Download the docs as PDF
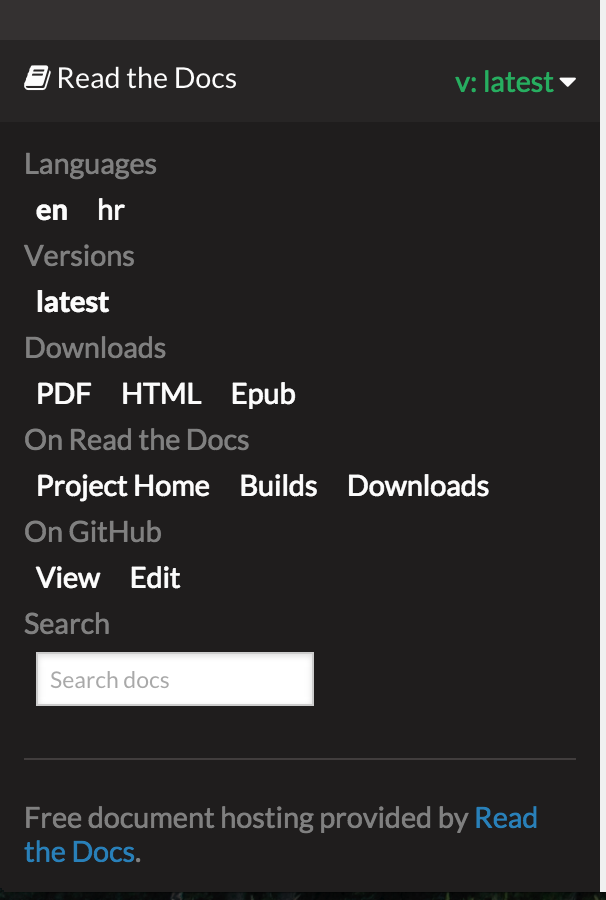 pyautogui.click(x=64, y=394)
